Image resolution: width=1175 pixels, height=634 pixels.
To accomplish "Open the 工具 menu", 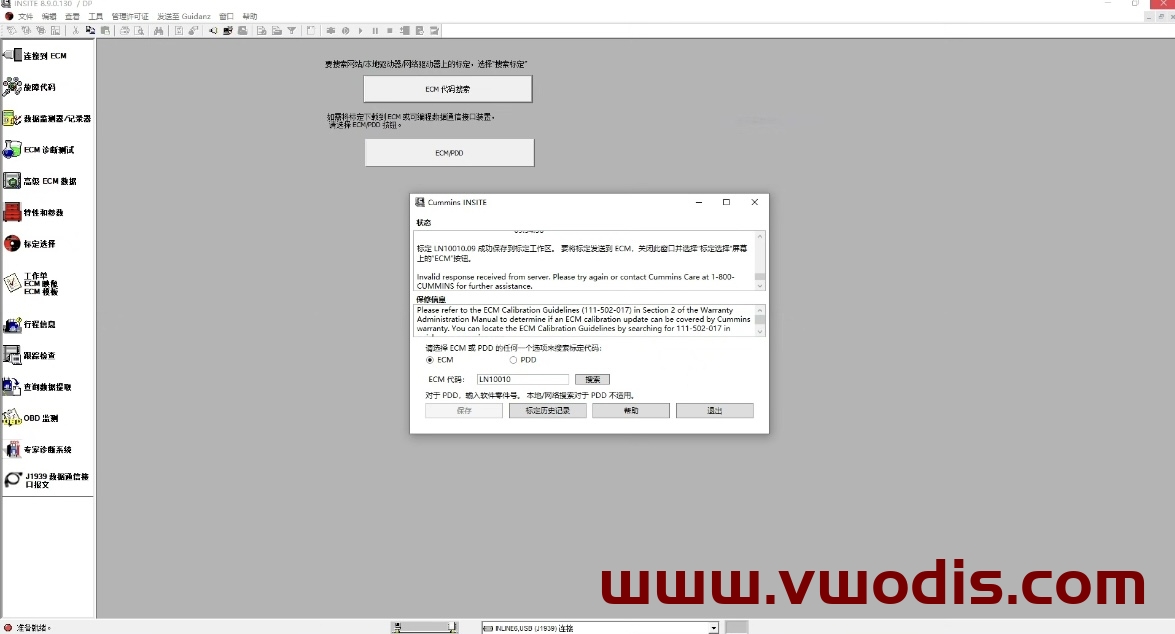I will (x=95, y=16).
